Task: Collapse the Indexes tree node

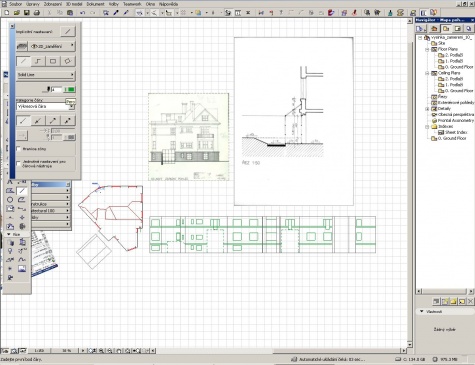Action: 427,127
